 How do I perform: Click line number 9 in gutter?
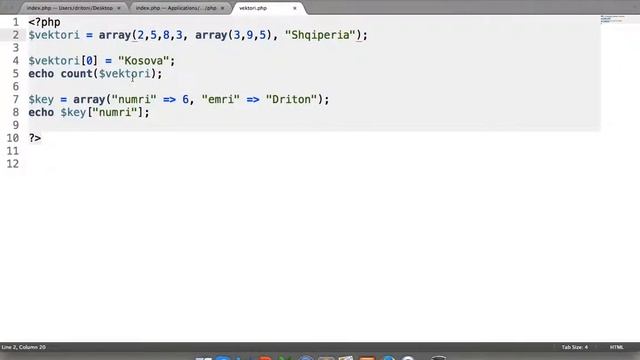click(16, 125)
